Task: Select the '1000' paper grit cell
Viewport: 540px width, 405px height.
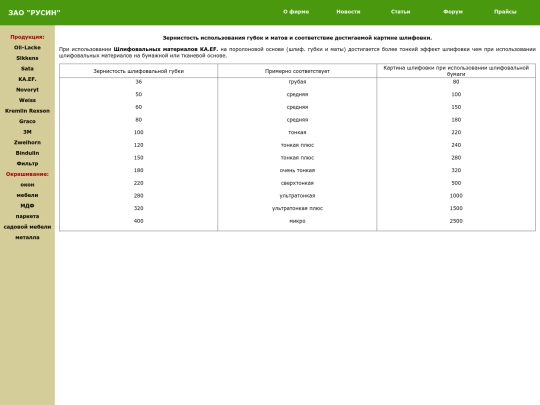Action: tap(456, 196)
